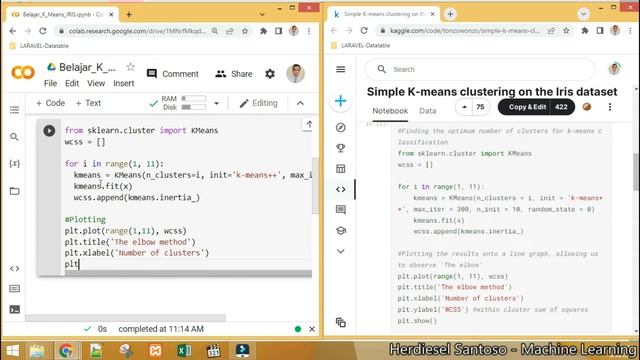Open Colab terminal icon
Image resolution: width=640 pixels, height=360 pixels.
14,309
